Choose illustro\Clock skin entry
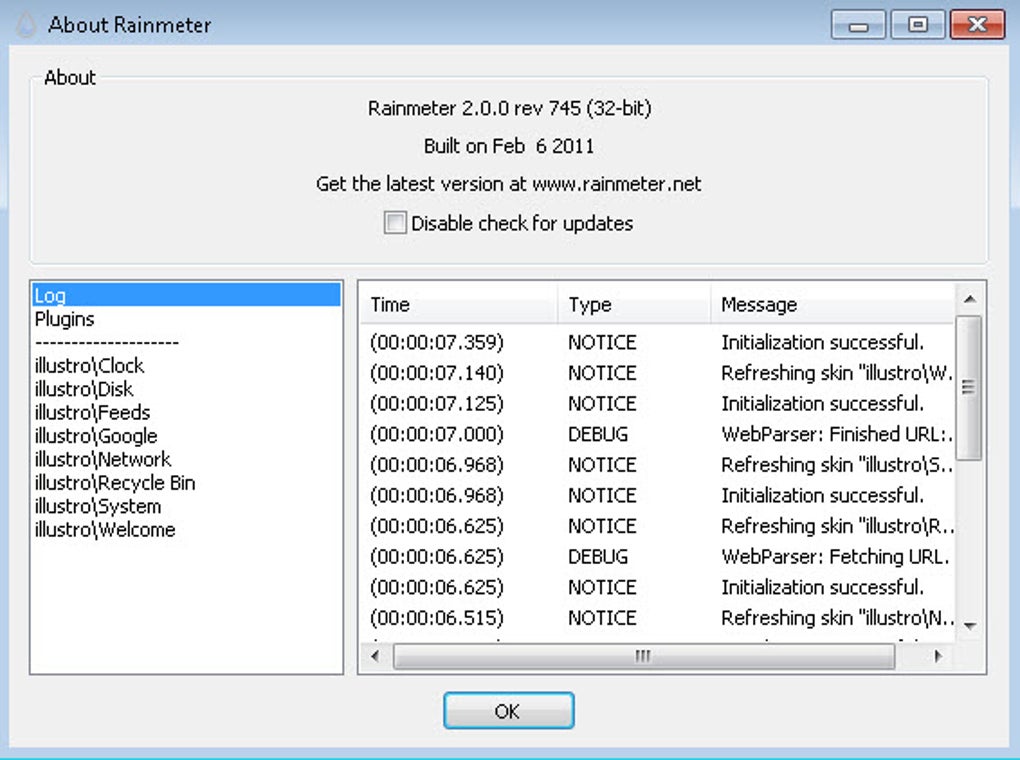Image resolution: width=1020 pixels, height=760 pixels. point(186,366)
